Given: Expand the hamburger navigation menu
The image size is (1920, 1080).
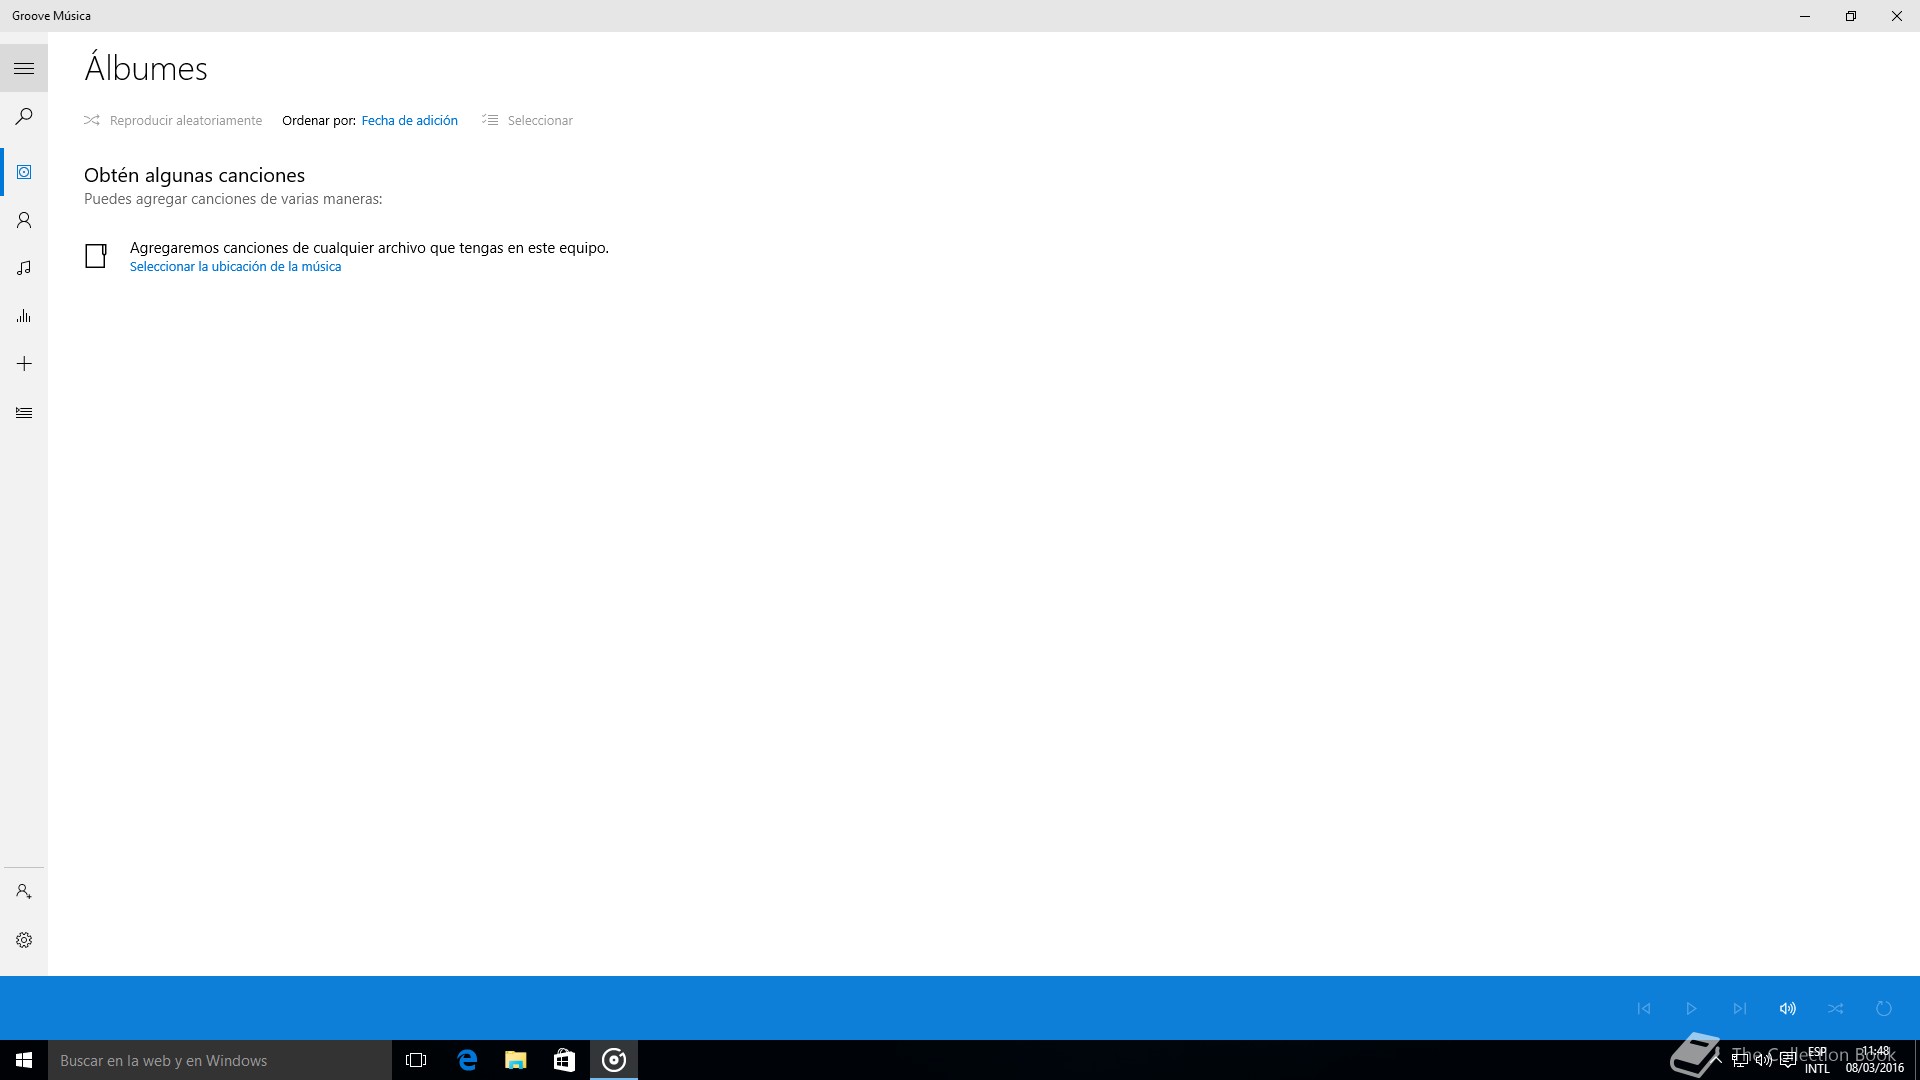Looking at the screenshot, I should [24, 68].
